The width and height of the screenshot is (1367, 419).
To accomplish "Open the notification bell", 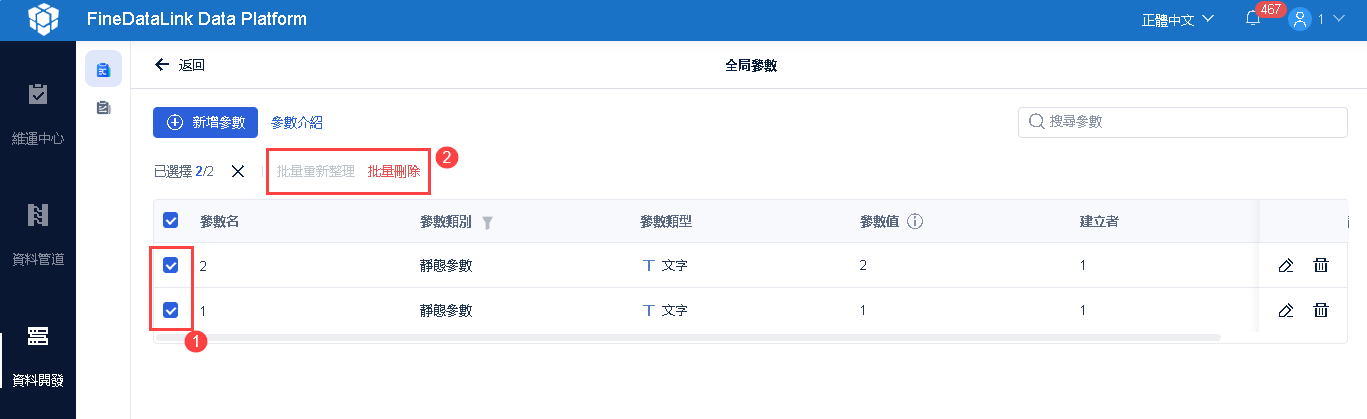I will point(1253,19).
